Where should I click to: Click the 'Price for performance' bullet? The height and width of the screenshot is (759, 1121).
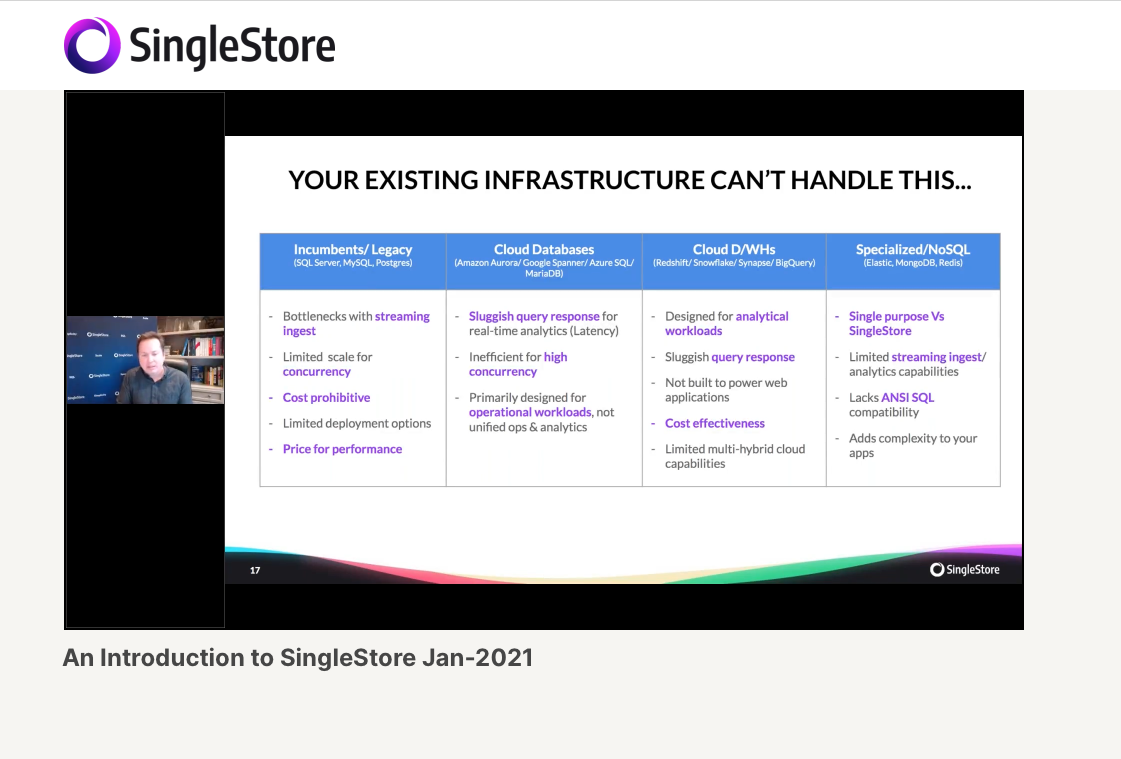[x=342, y=449]
